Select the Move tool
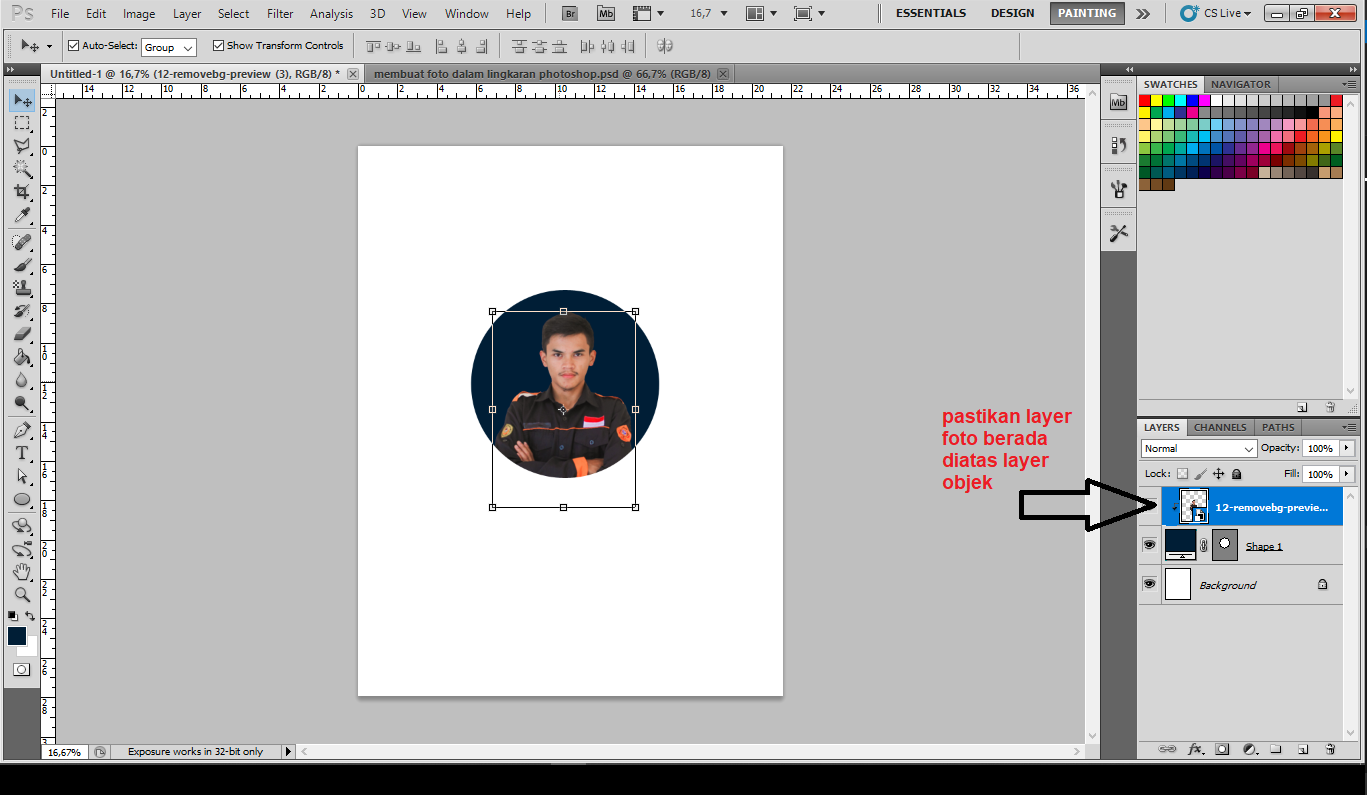This screenshot has height=795, width=1367. tap(22, 100)
